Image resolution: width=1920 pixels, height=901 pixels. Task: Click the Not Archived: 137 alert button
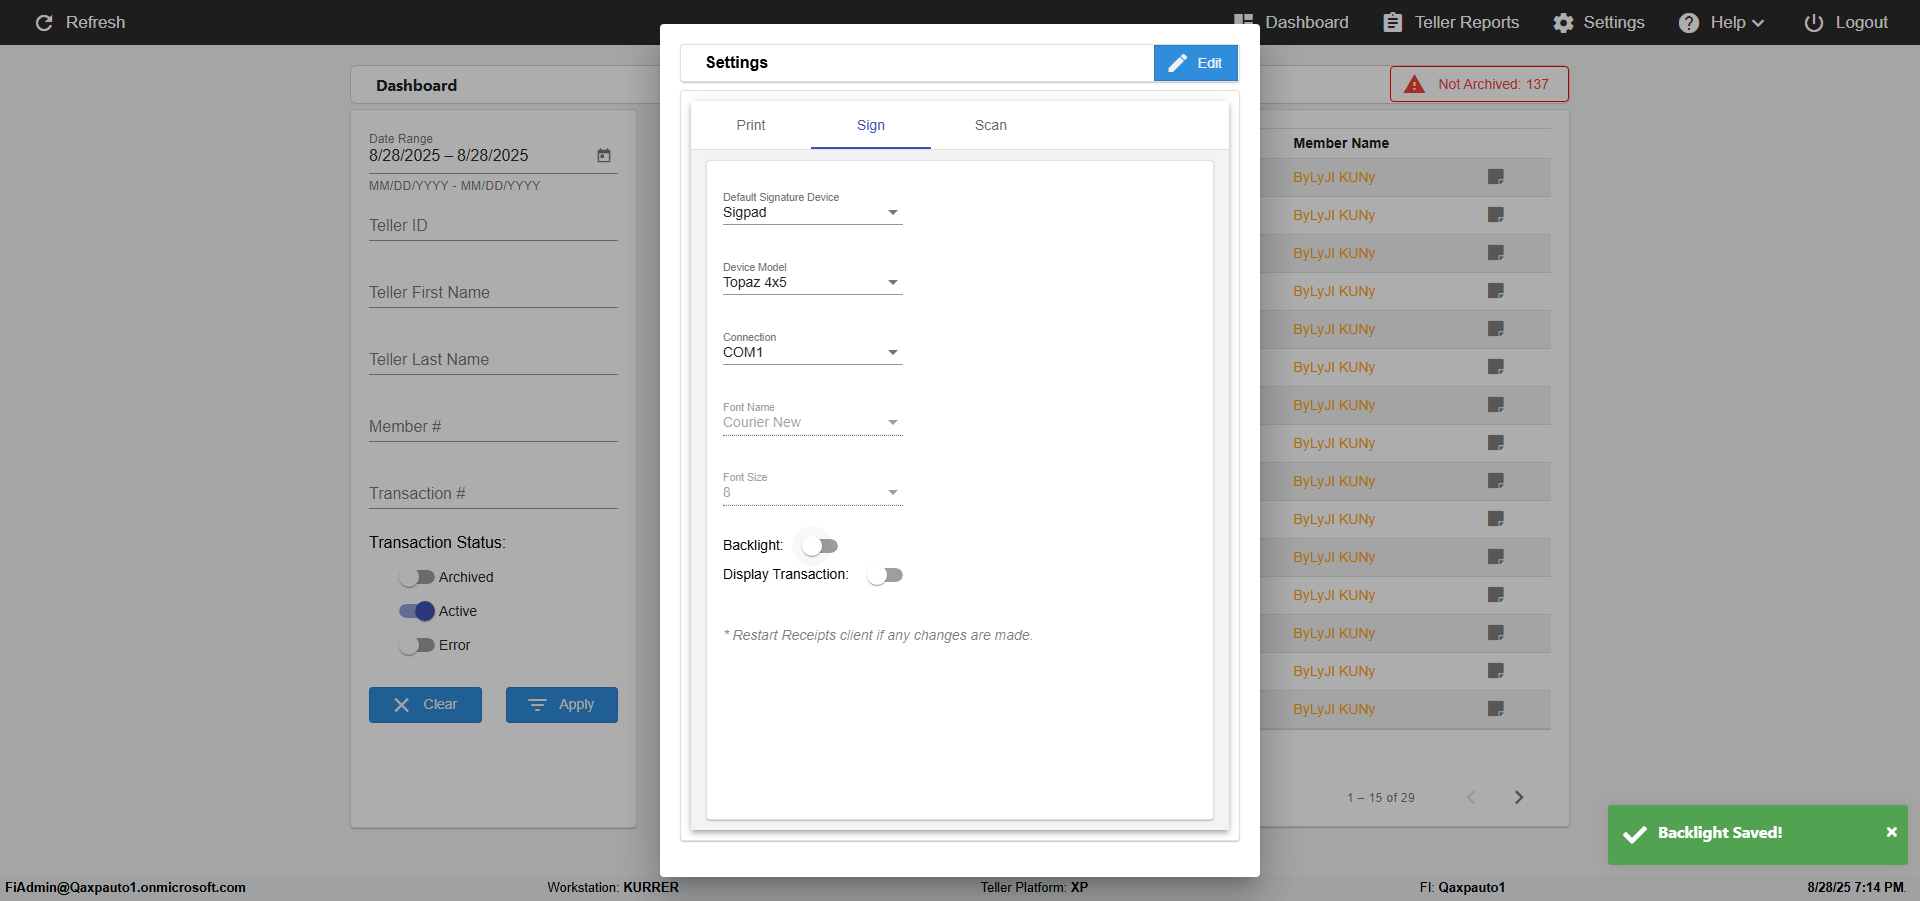(x=1479, y=84)
